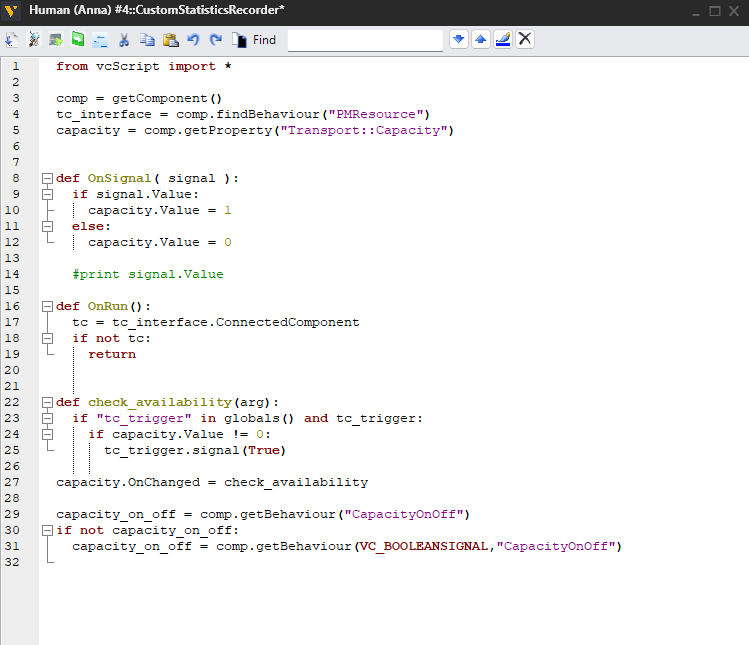Clear the search with the X icon

click(524, 40)
